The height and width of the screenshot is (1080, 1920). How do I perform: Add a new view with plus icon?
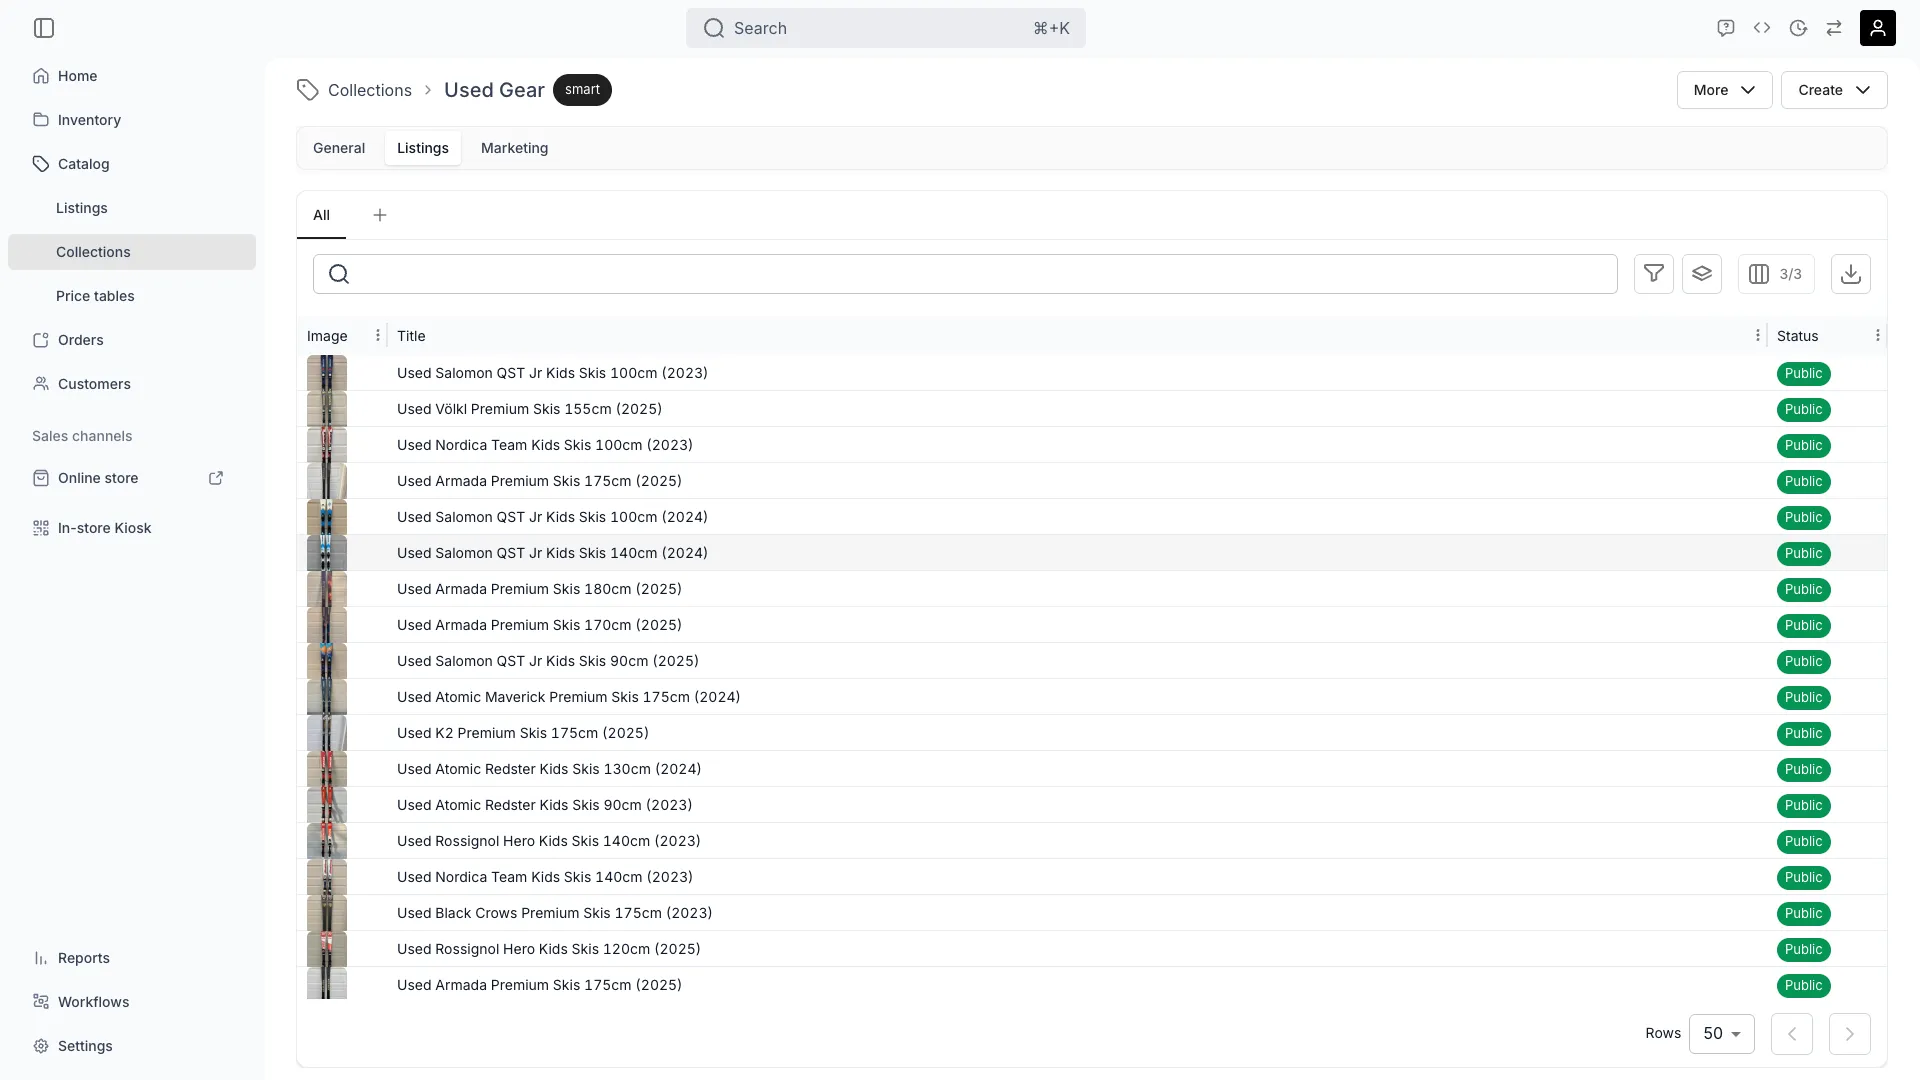point(380,215)
